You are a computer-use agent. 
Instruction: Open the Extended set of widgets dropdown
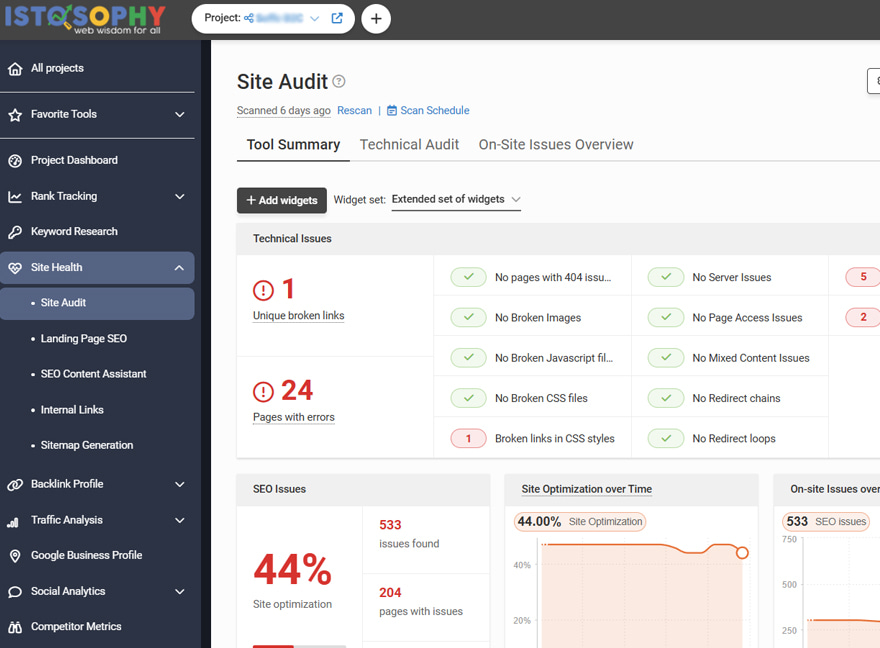coord(456,200)
